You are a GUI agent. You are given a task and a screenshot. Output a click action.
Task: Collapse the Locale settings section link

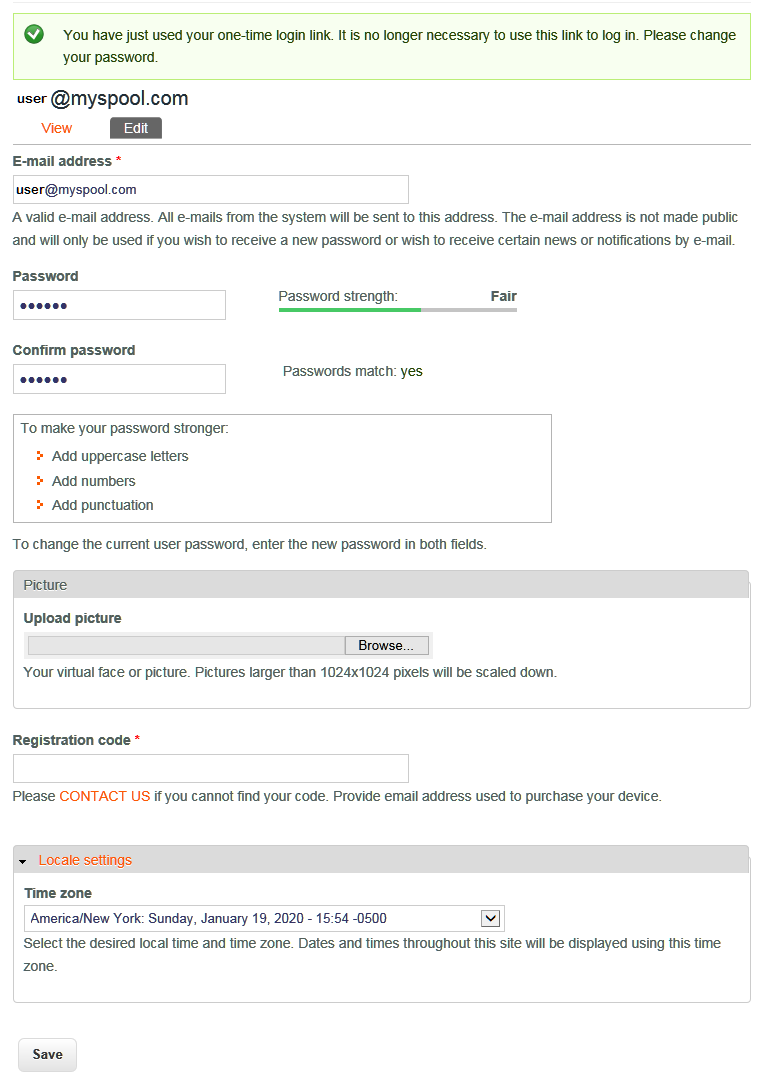[85, 860]
